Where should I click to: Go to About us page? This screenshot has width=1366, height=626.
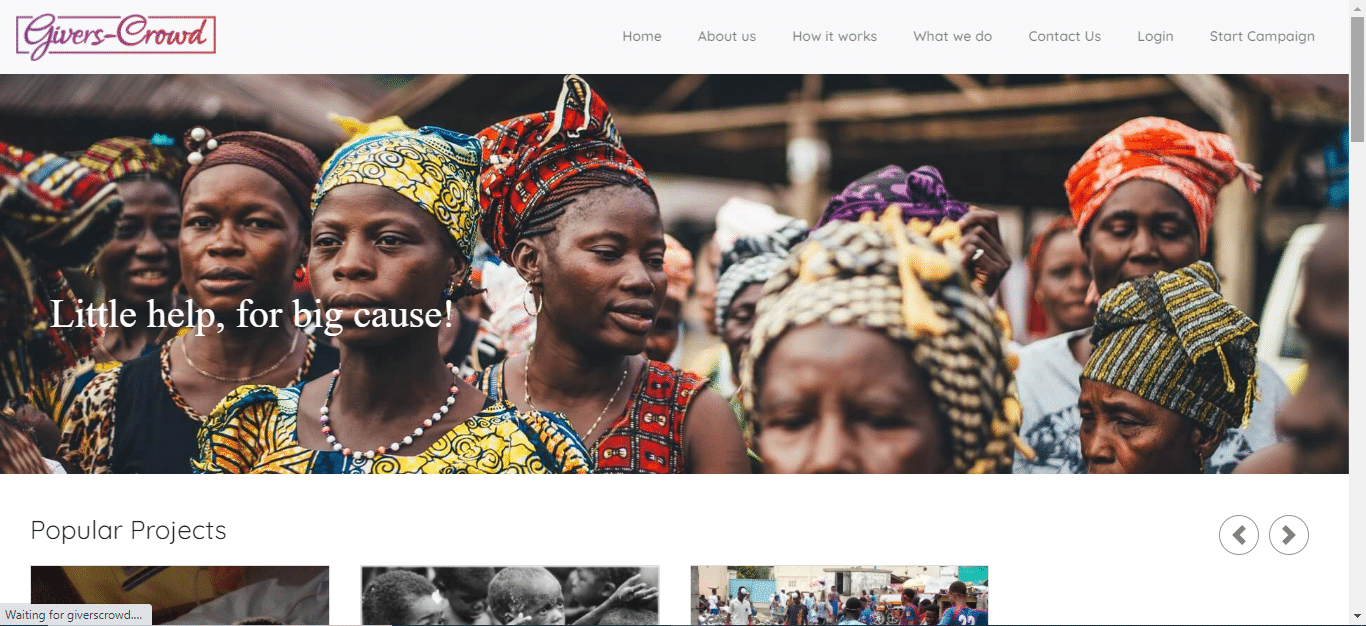[x=727, y=36]
